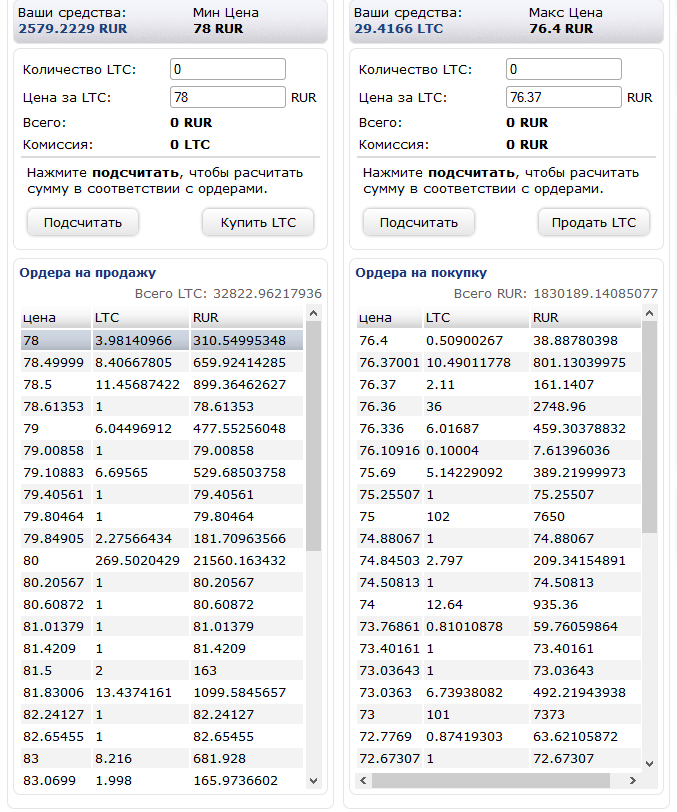
Task: Select buy order at price 75.69
Action: point(498,472)
